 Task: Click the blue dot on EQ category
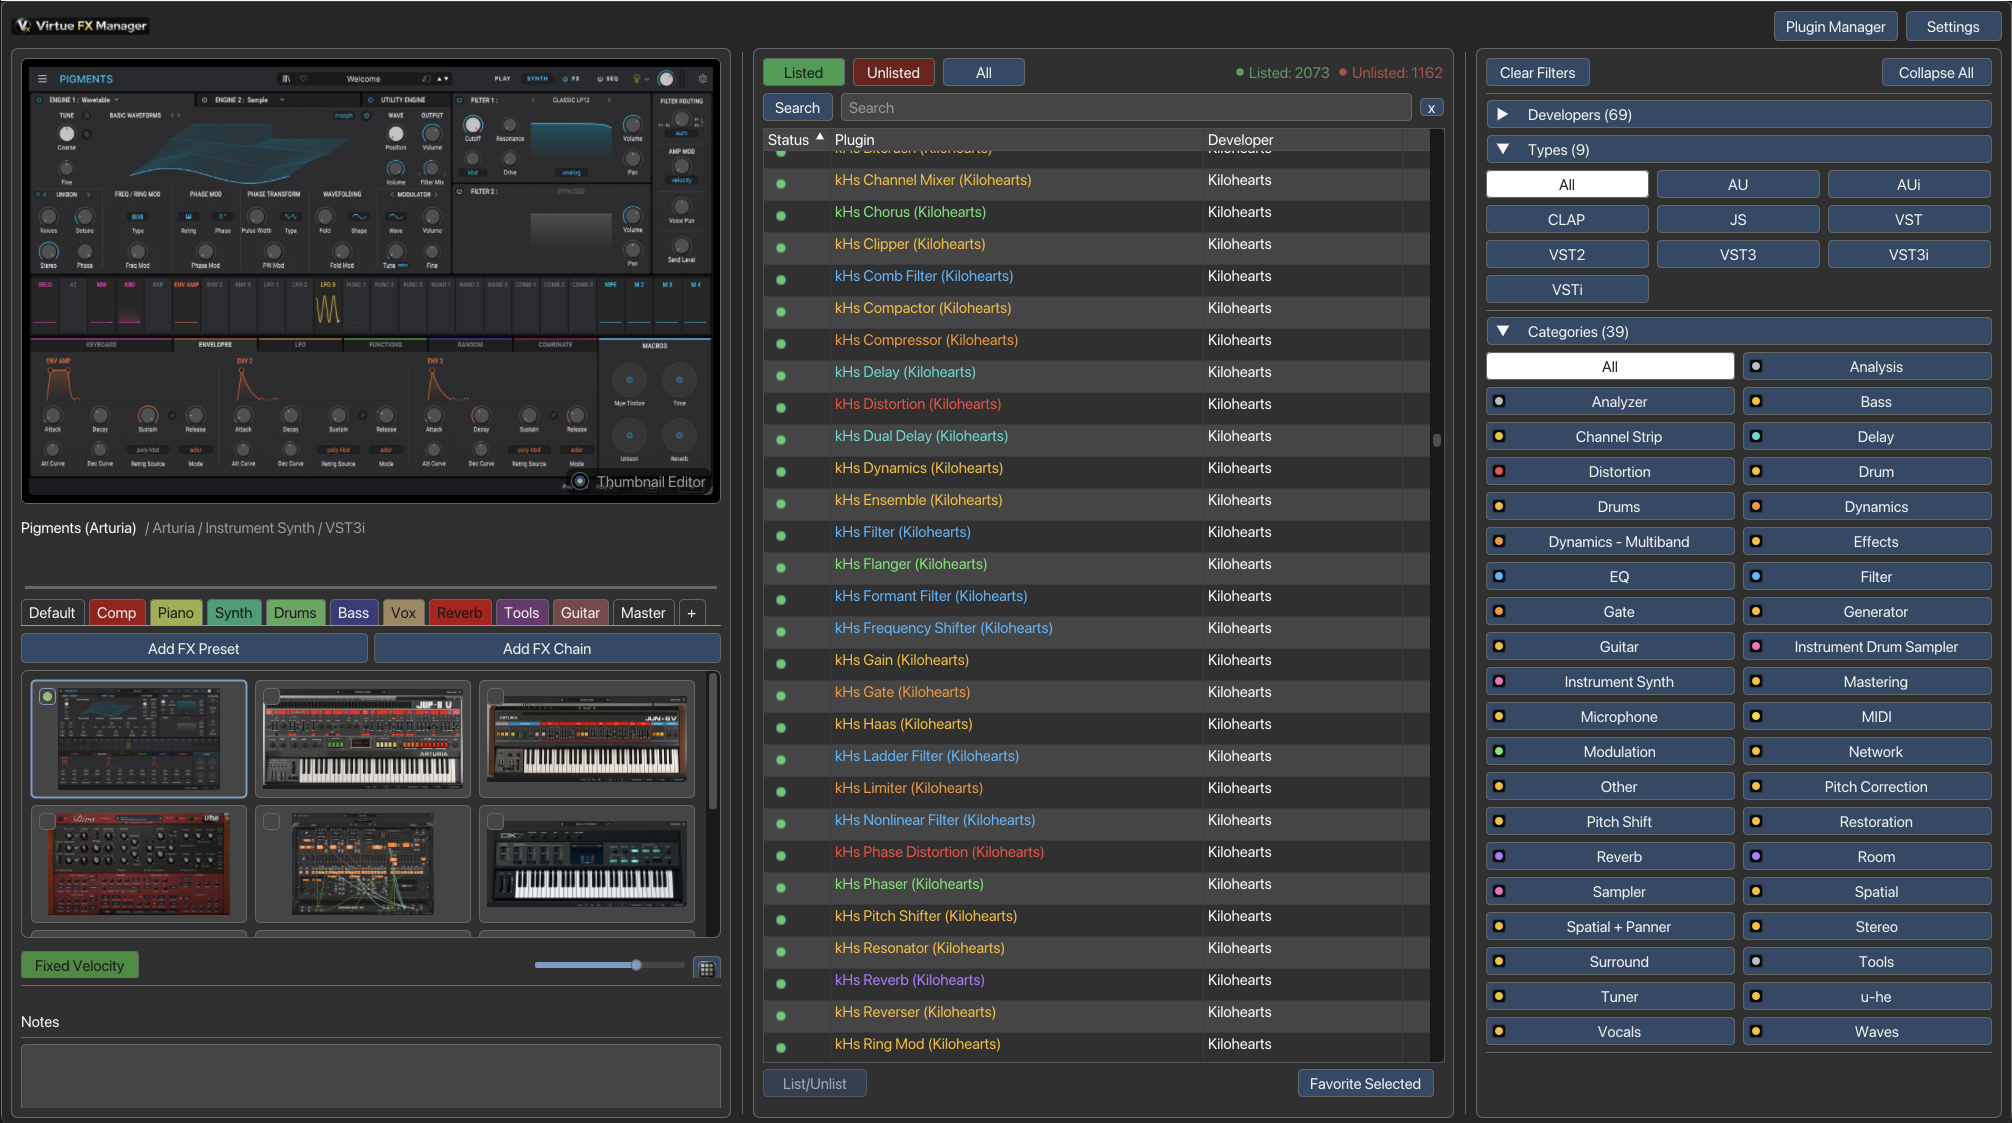[x=1499, y=576]
